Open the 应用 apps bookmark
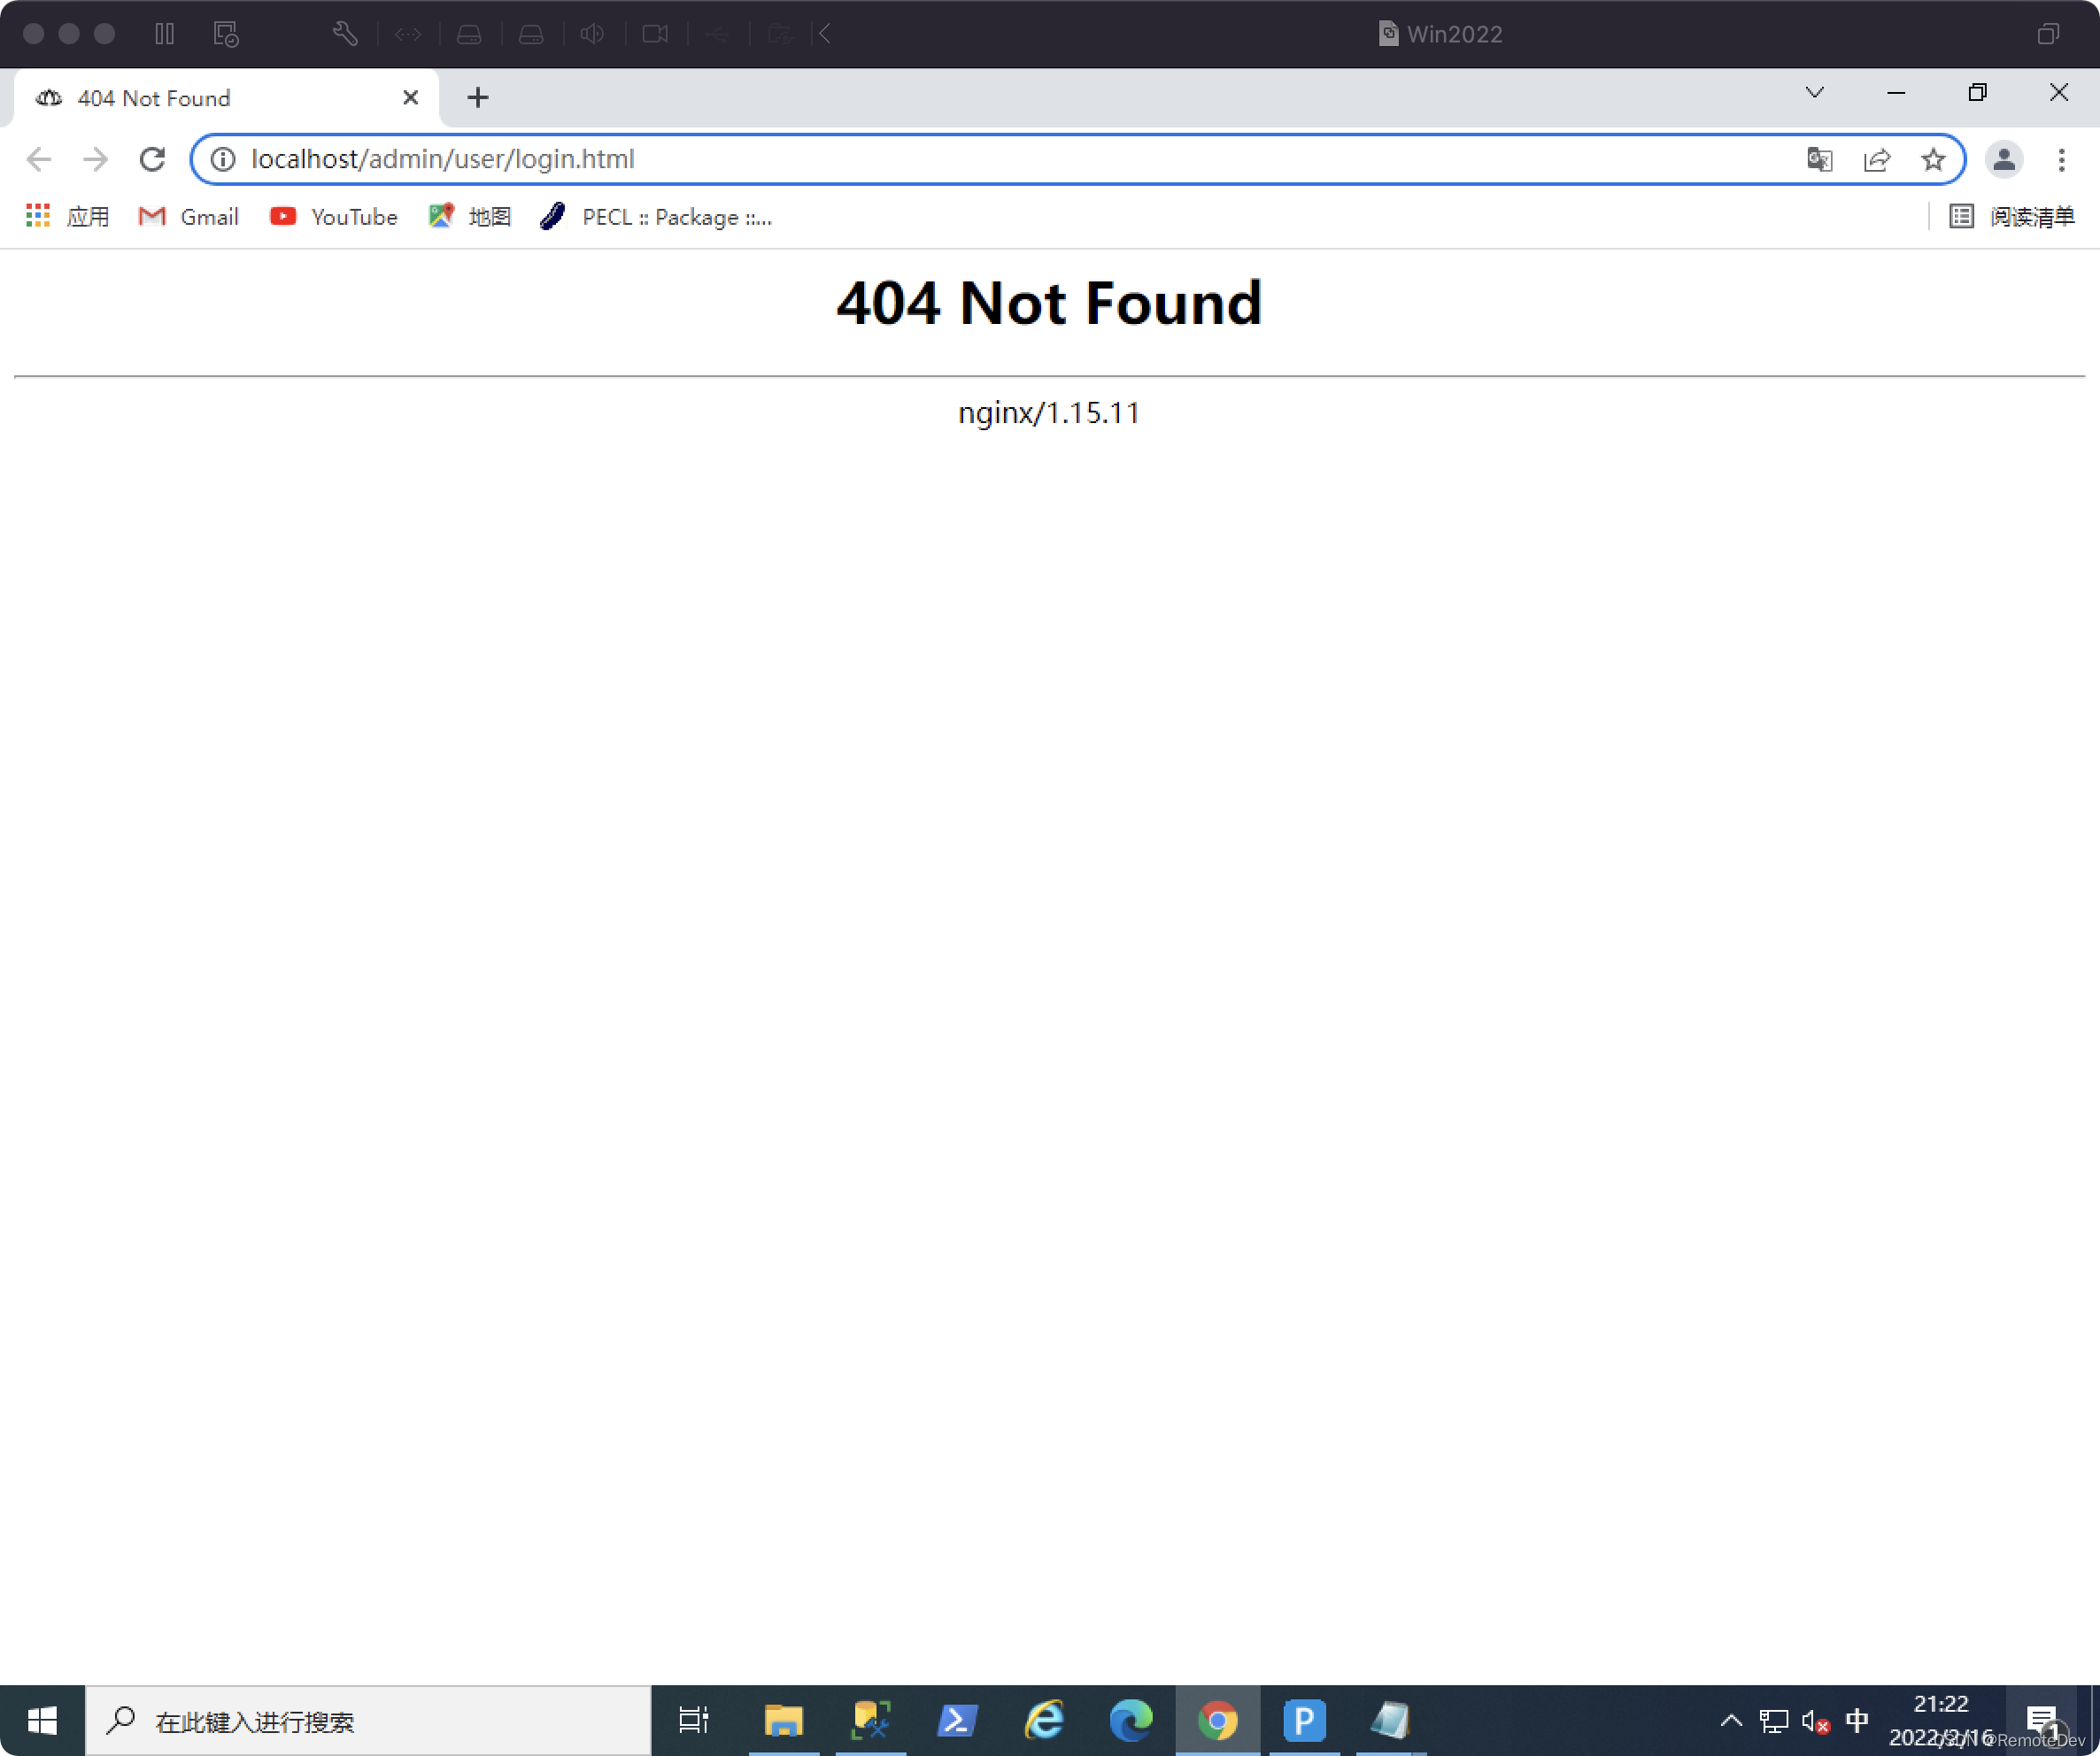The width and height of the screenshot is (2100, 1756). click(x=67, y=216)
